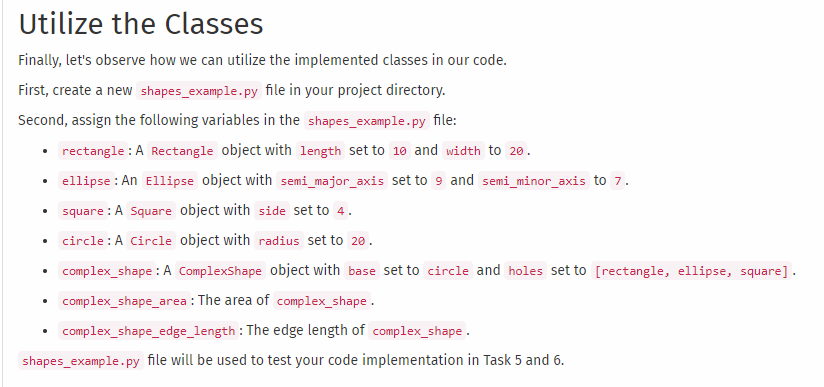Click the "complex_shape_area" variable code
This screenshot has width=824, height=387.
click(124, 301)
